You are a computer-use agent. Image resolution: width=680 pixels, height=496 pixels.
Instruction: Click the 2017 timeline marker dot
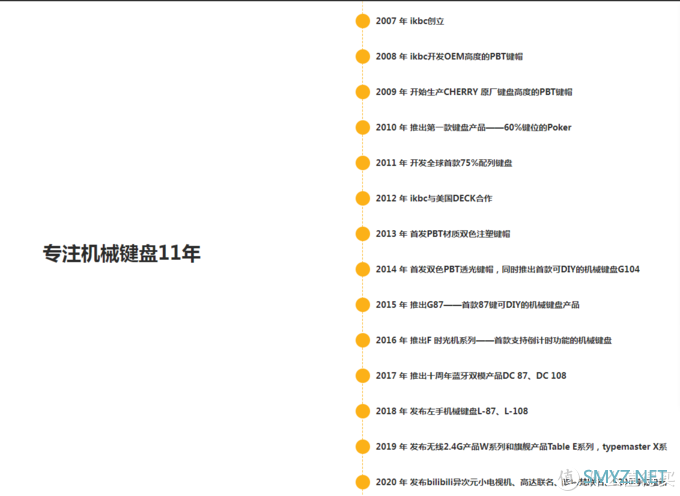pyautogui.click(x=363, y=375)
